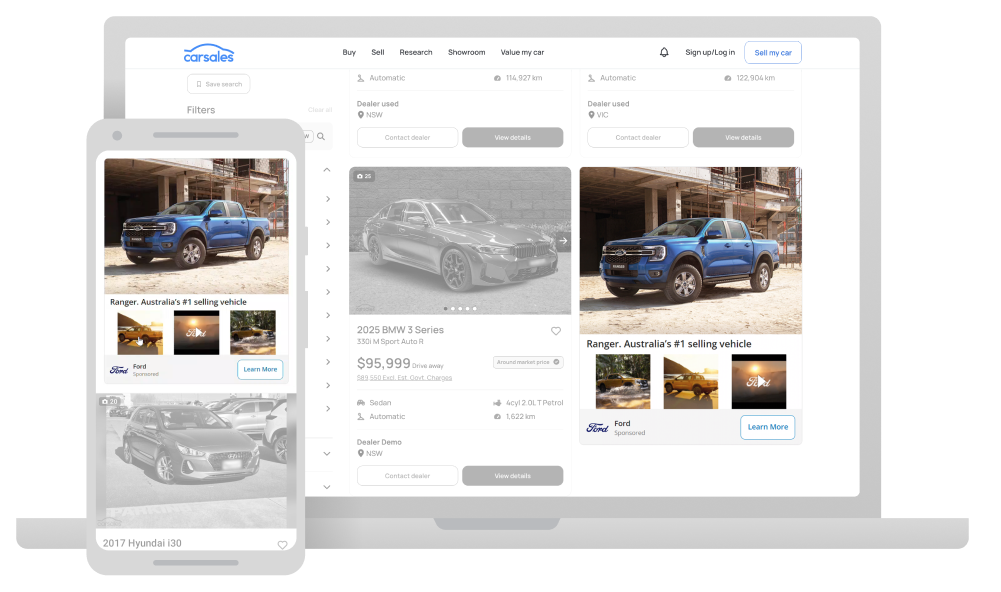
Task: Click the Ford logo in the laptop ad
Action: coord(598,428)
